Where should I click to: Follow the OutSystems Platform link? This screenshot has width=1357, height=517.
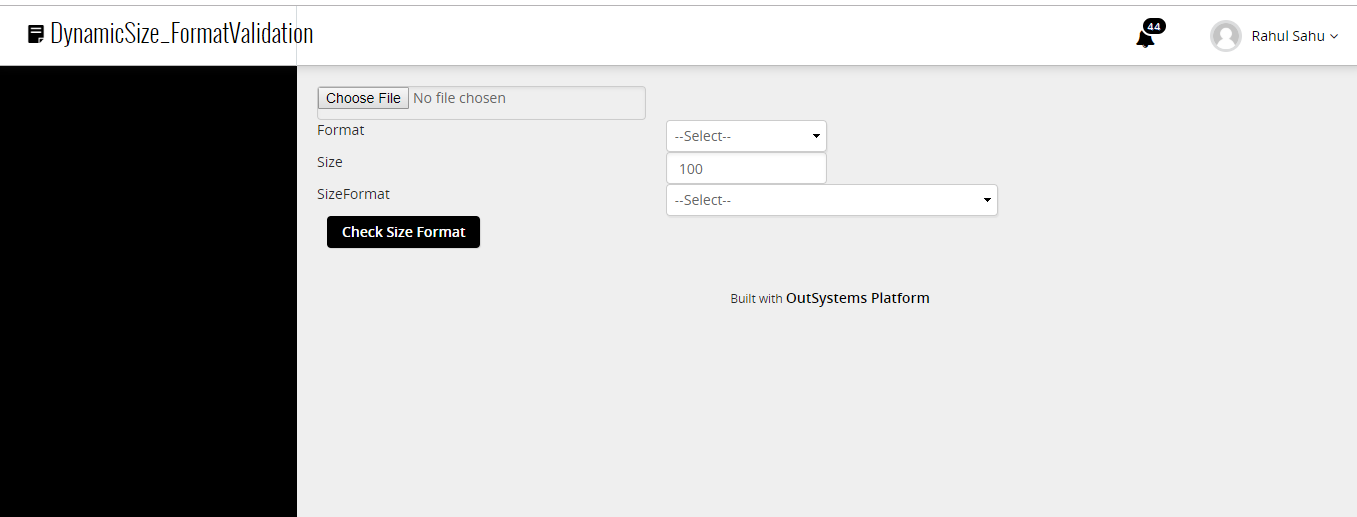pos(858,298)
